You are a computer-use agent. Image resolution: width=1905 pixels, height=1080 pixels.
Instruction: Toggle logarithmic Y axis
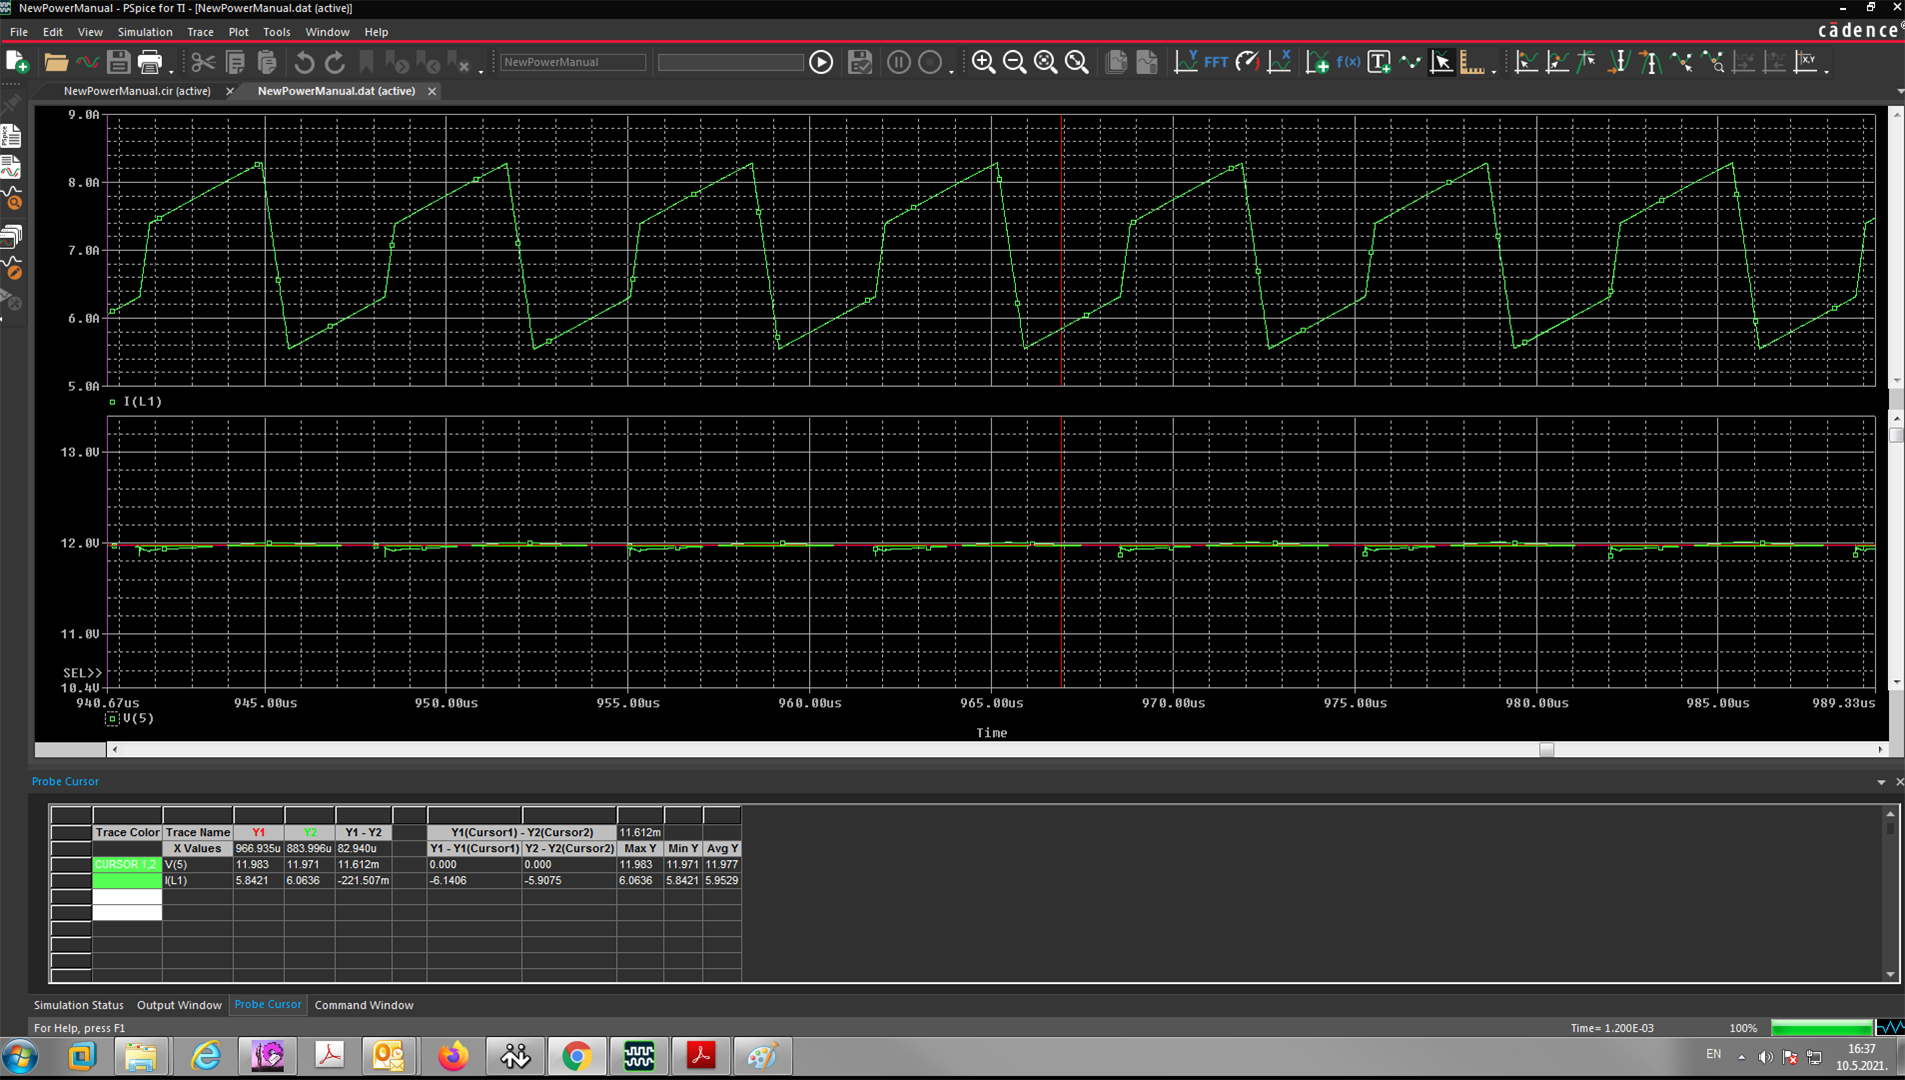pos(1185,62)
